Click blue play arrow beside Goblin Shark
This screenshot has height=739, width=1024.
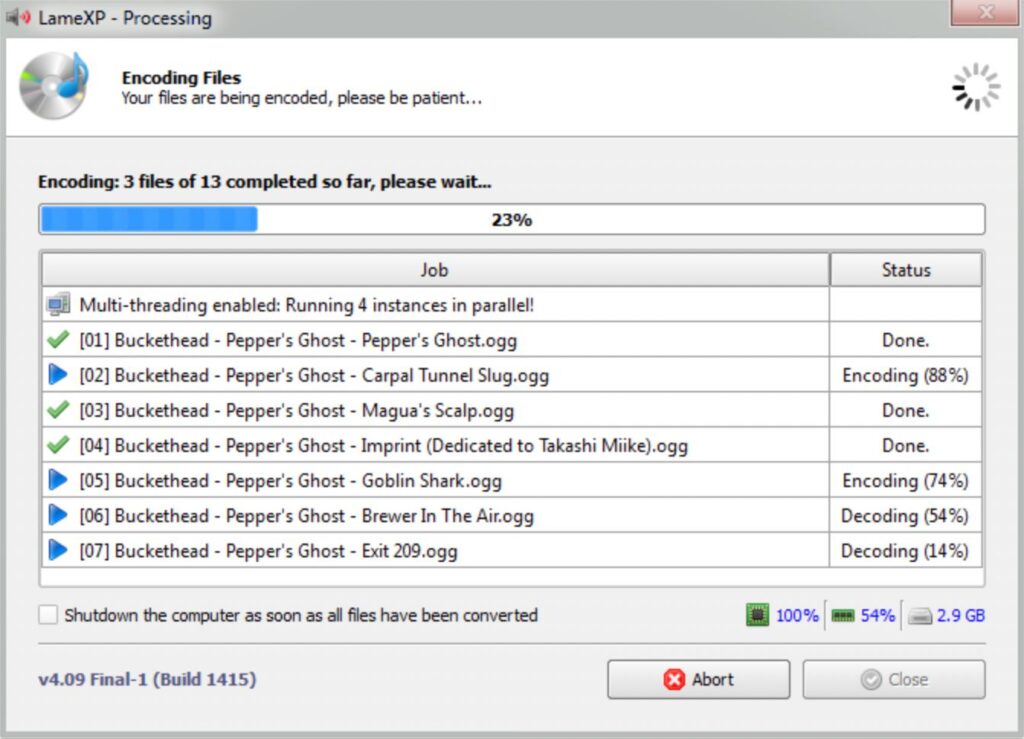[x=58, y=480]
